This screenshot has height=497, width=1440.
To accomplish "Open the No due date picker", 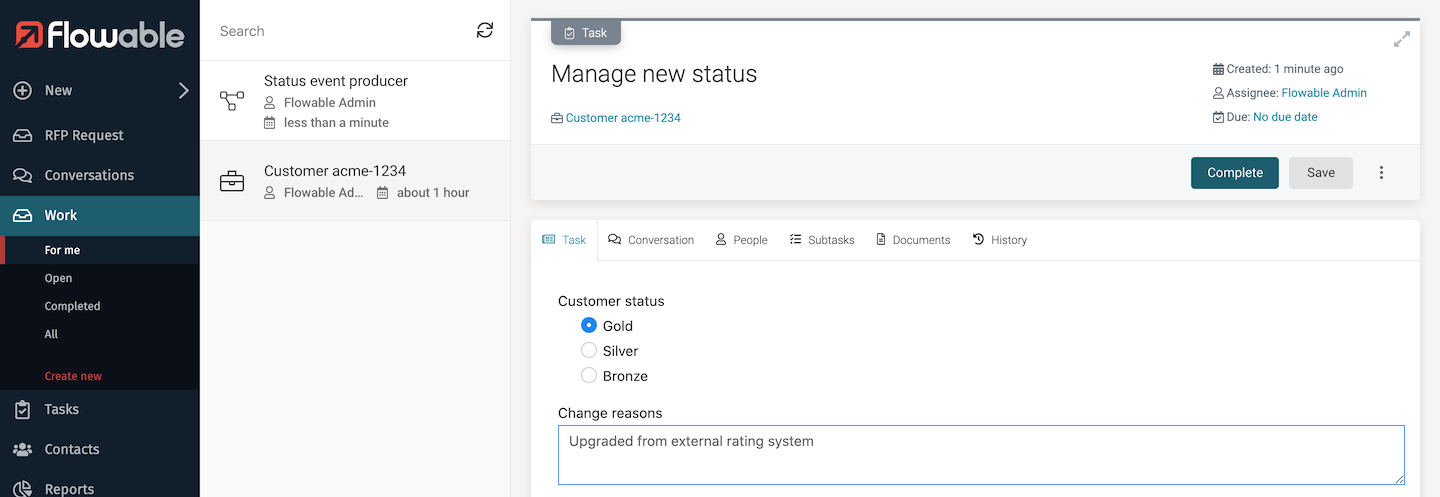I will tap(1285, 117).
